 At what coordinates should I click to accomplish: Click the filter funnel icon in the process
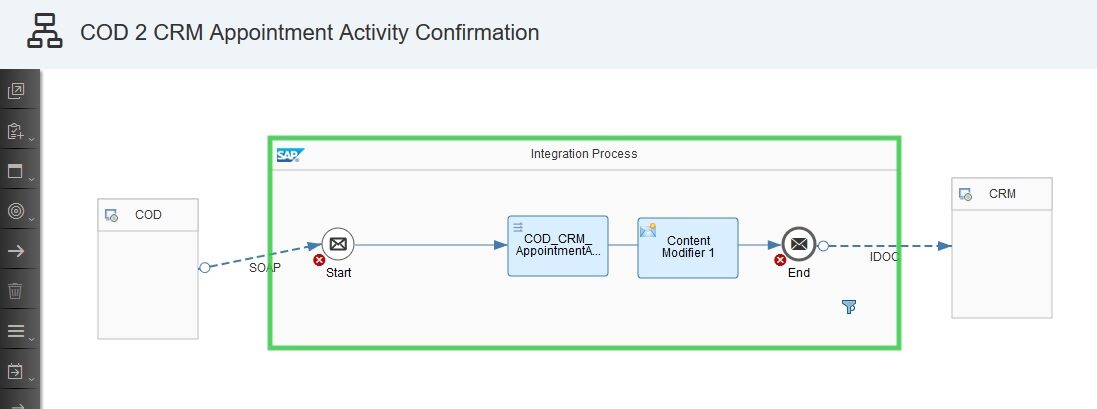pyautogui.click(x=849, y=308)
